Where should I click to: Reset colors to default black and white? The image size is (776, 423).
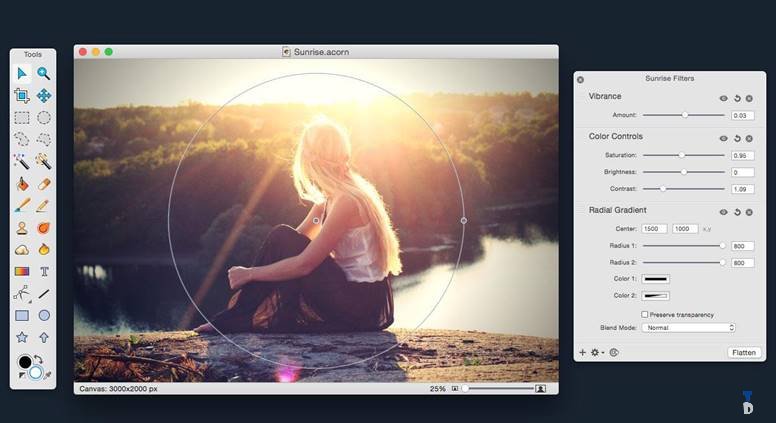click(21, 376)
